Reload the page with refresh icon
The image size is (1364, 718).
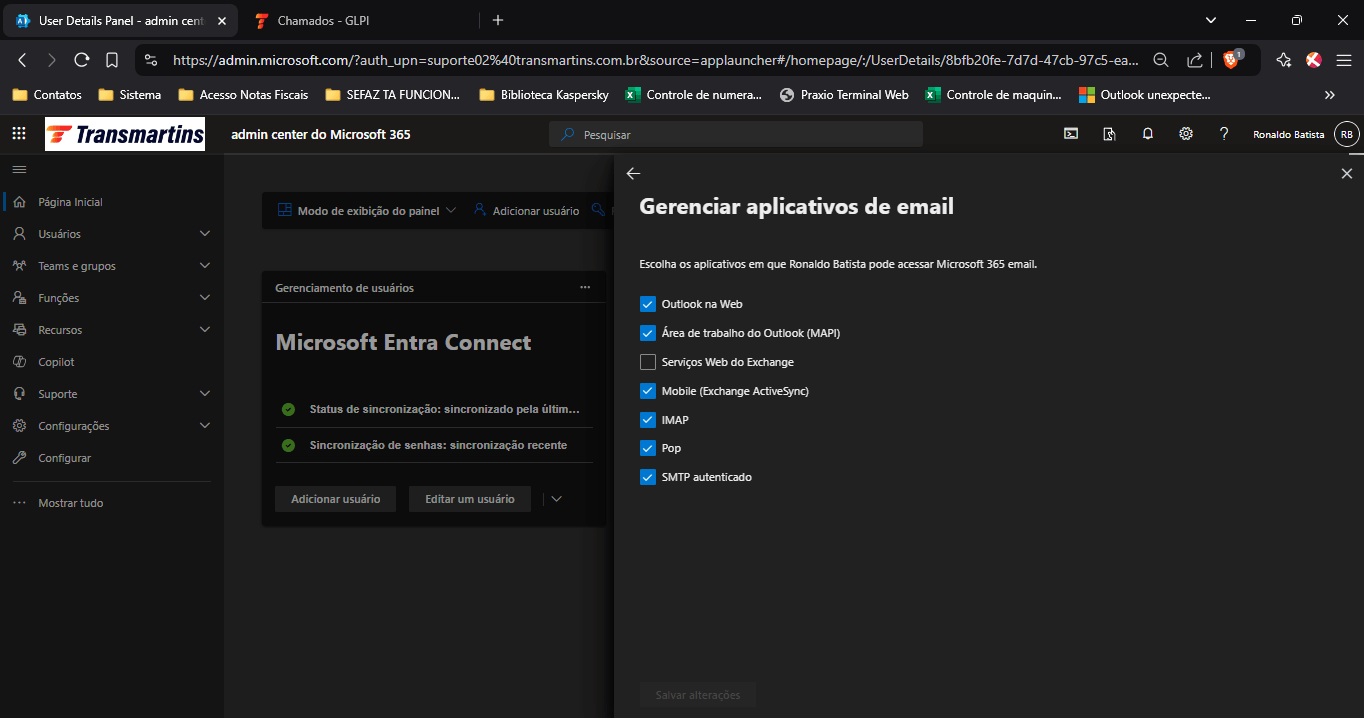coord(82,60)
